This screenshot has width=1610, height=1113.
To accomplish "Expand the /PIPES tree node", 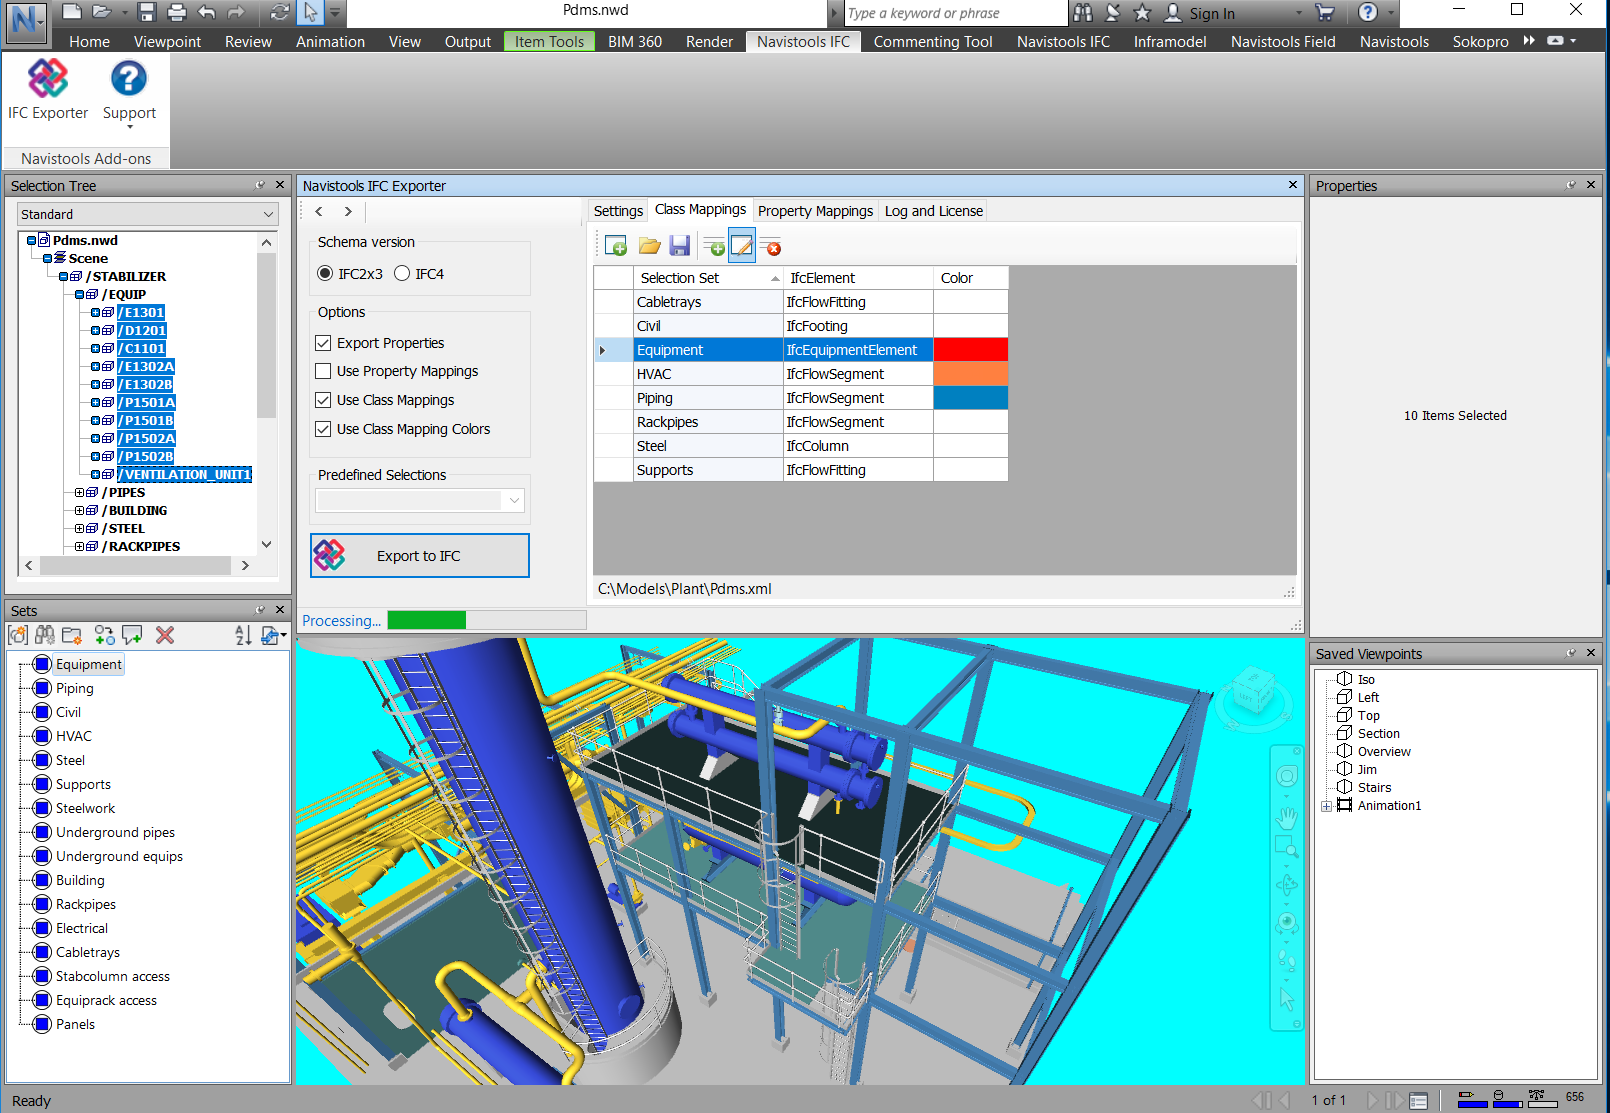I will 80,493.
